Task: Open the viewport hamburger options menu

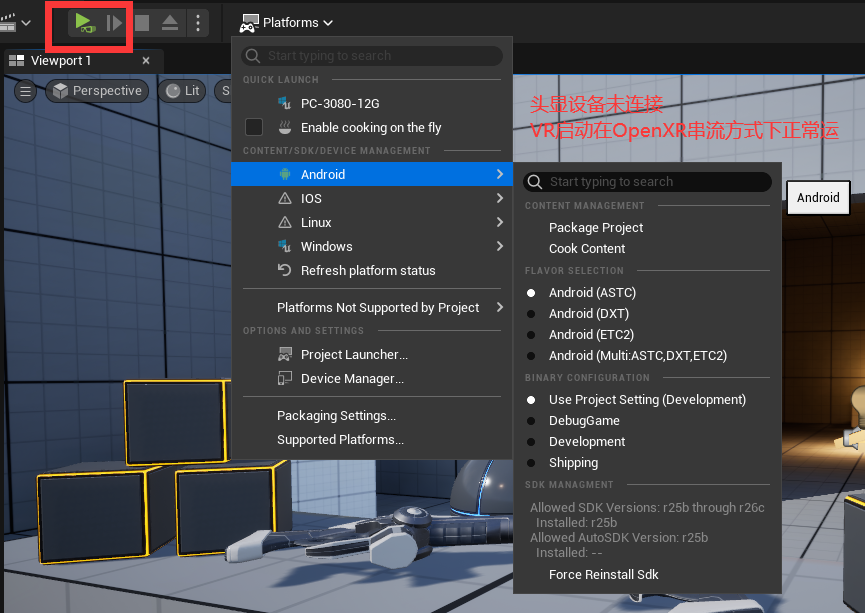Action: [x=25, y=91]
